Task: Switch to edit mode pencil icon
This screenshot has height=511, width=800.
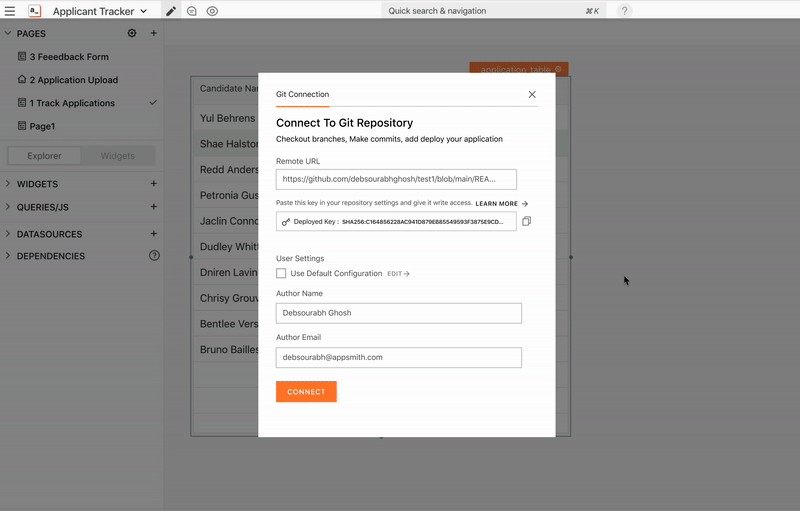Action: click(171, 11)
